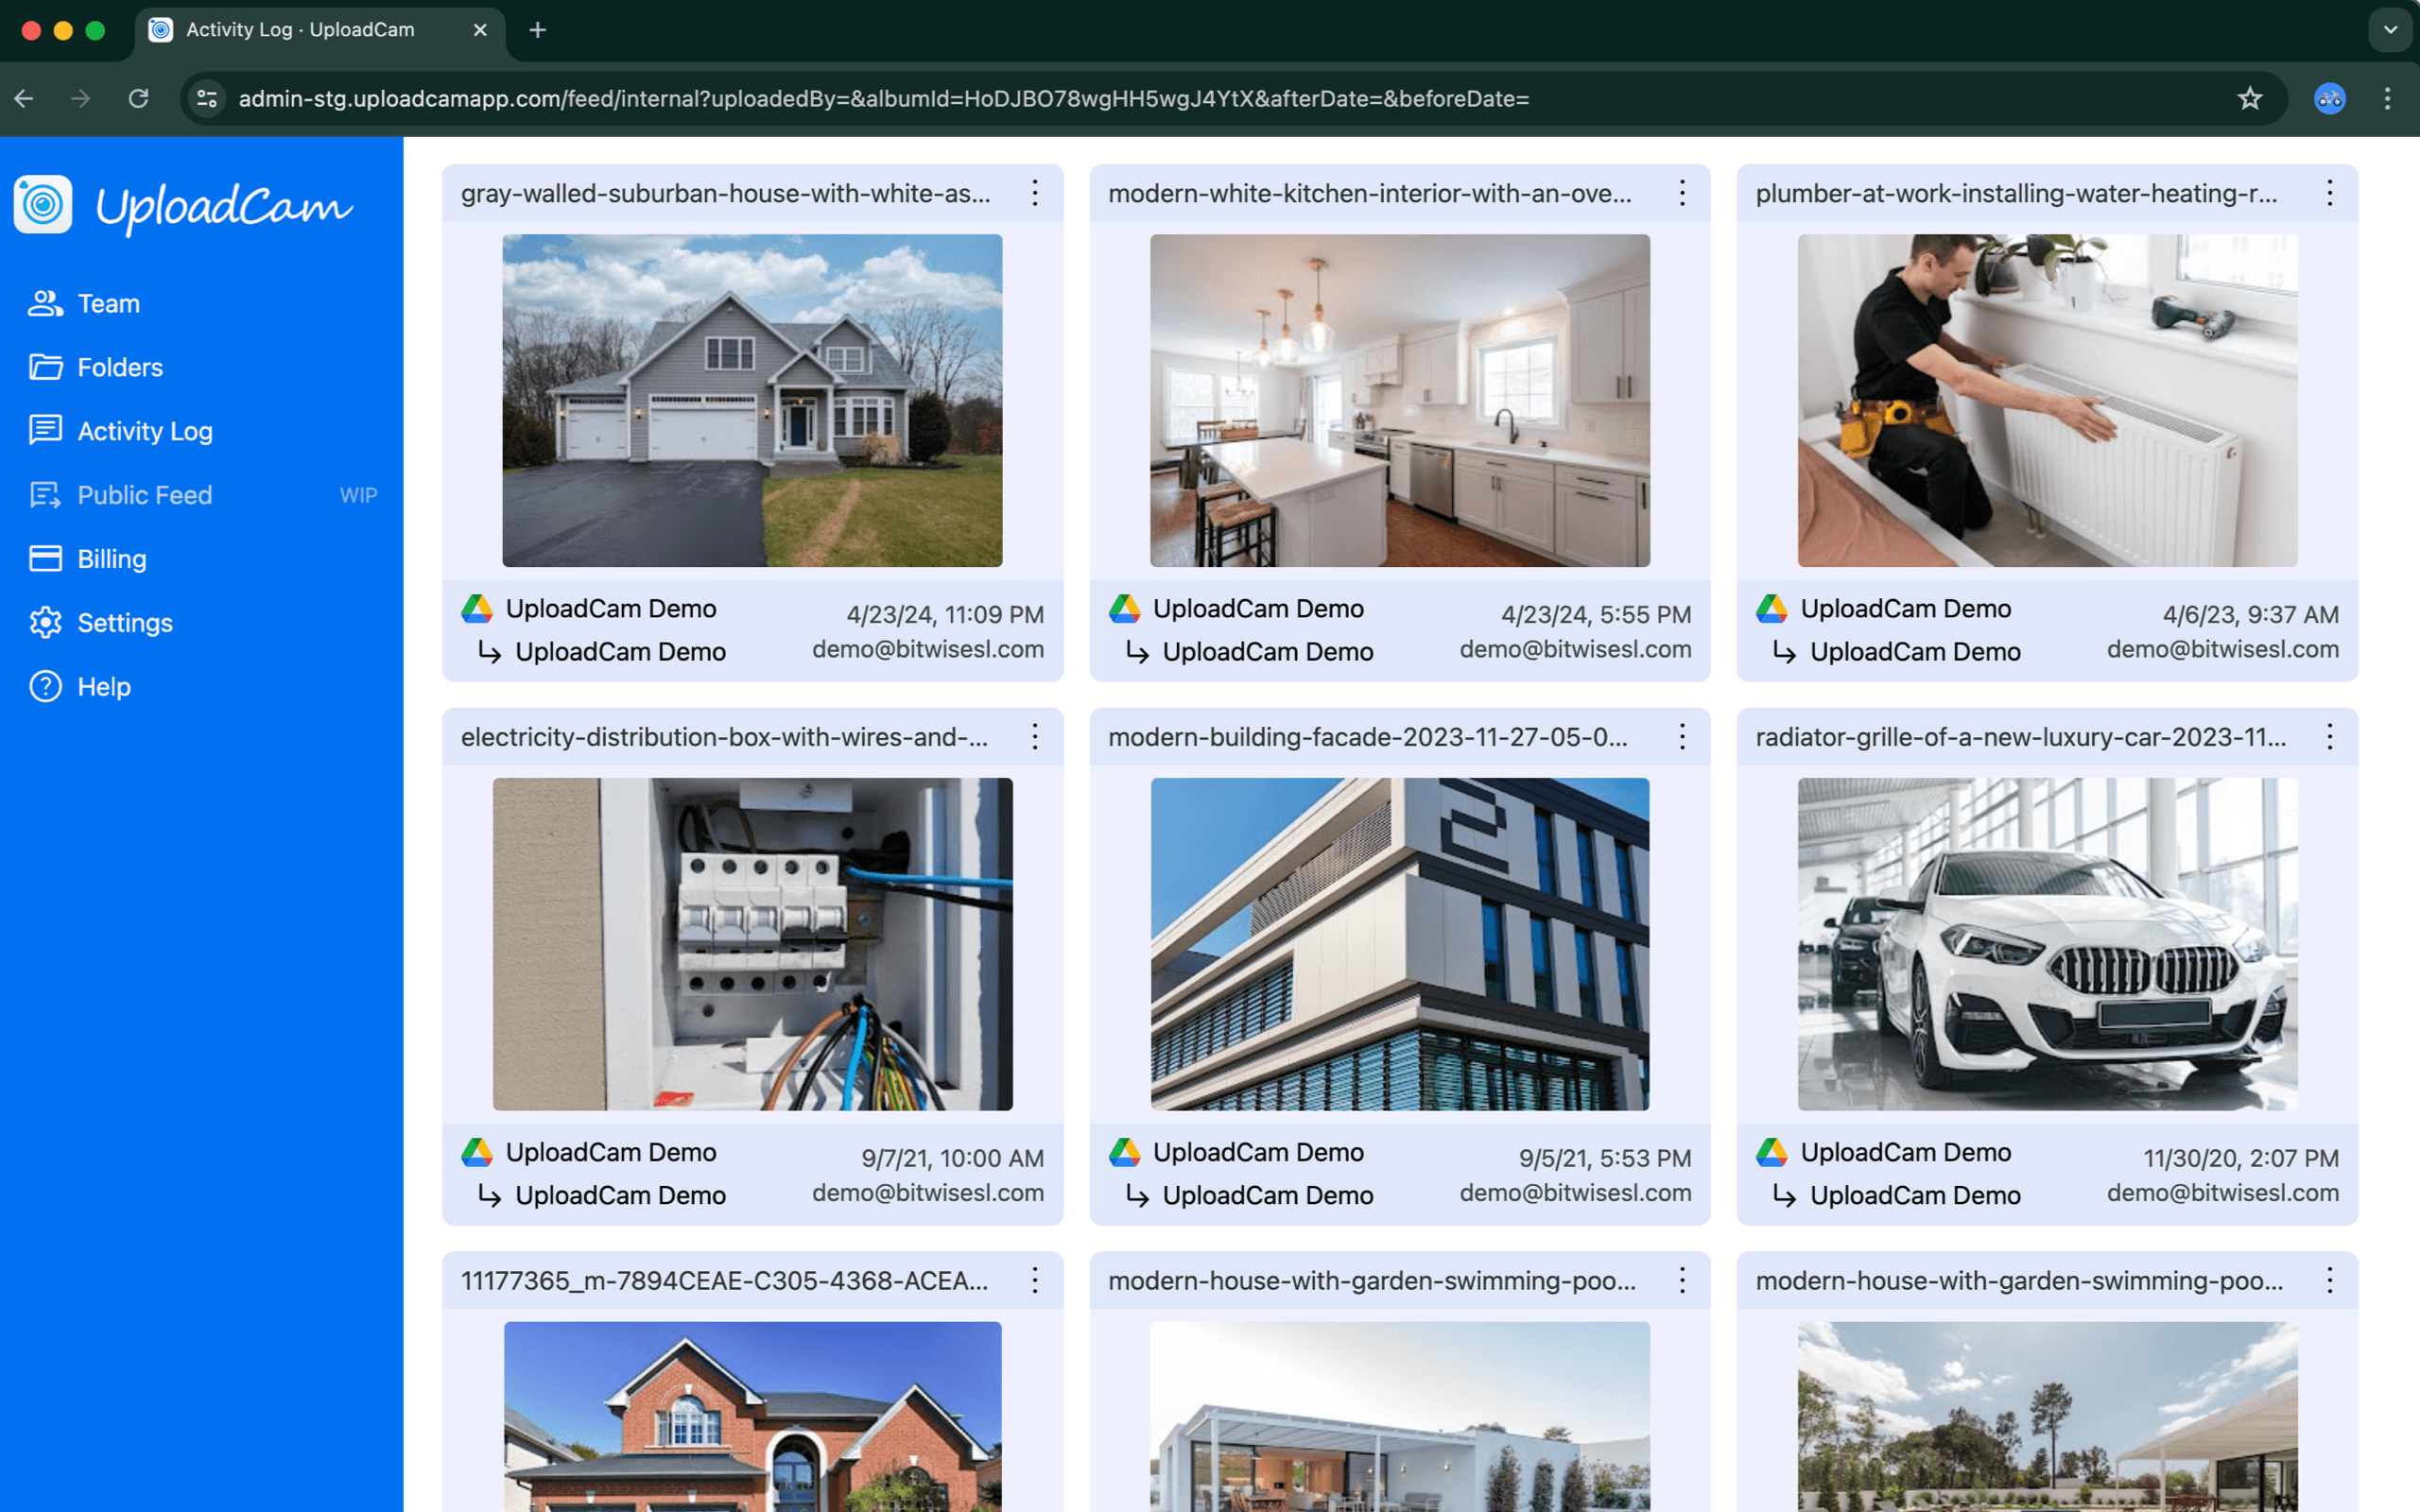Click Google Drive icon on gray-walled house card

click(477, 608)
